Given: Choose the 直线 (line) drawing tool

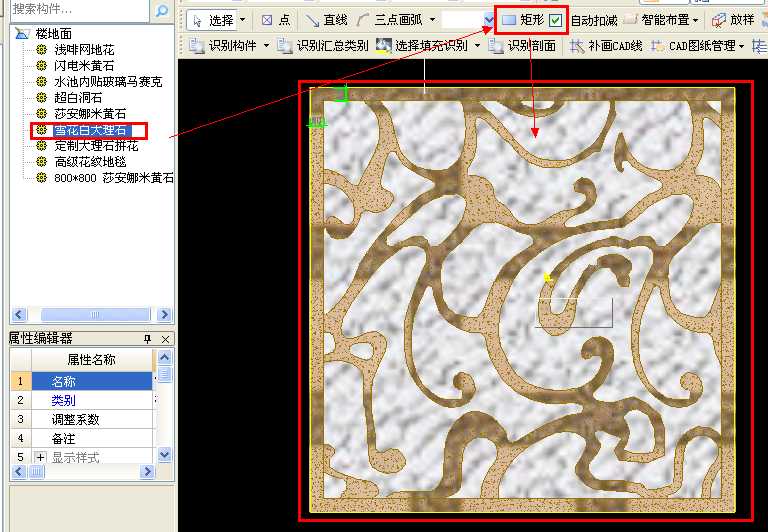Looking at the screenshot, I should [x=327, y=20].
